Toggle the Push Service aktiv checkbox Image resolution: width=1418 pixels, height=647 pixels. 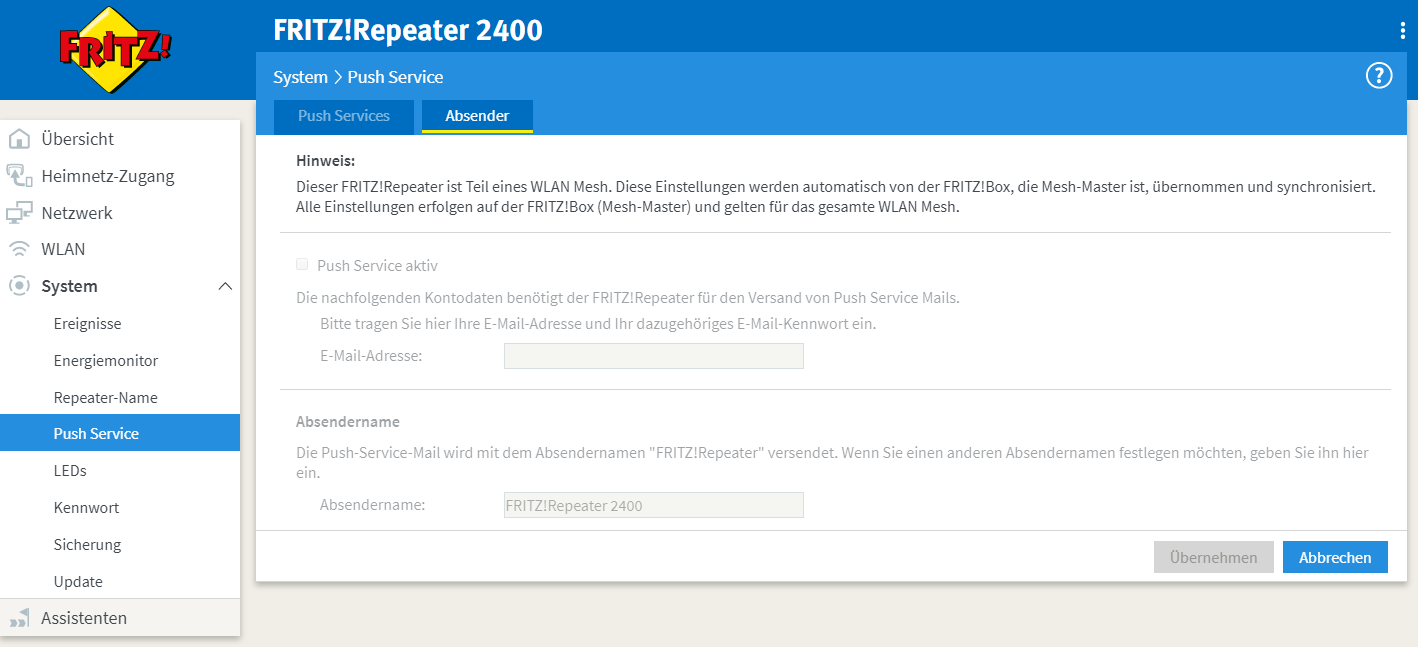click(302, 265)
